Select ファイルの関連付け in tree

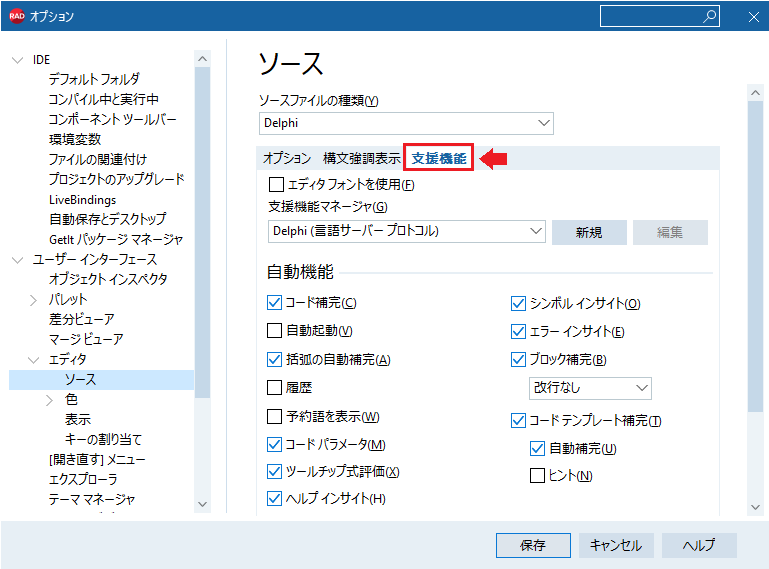tap(98, 159)
